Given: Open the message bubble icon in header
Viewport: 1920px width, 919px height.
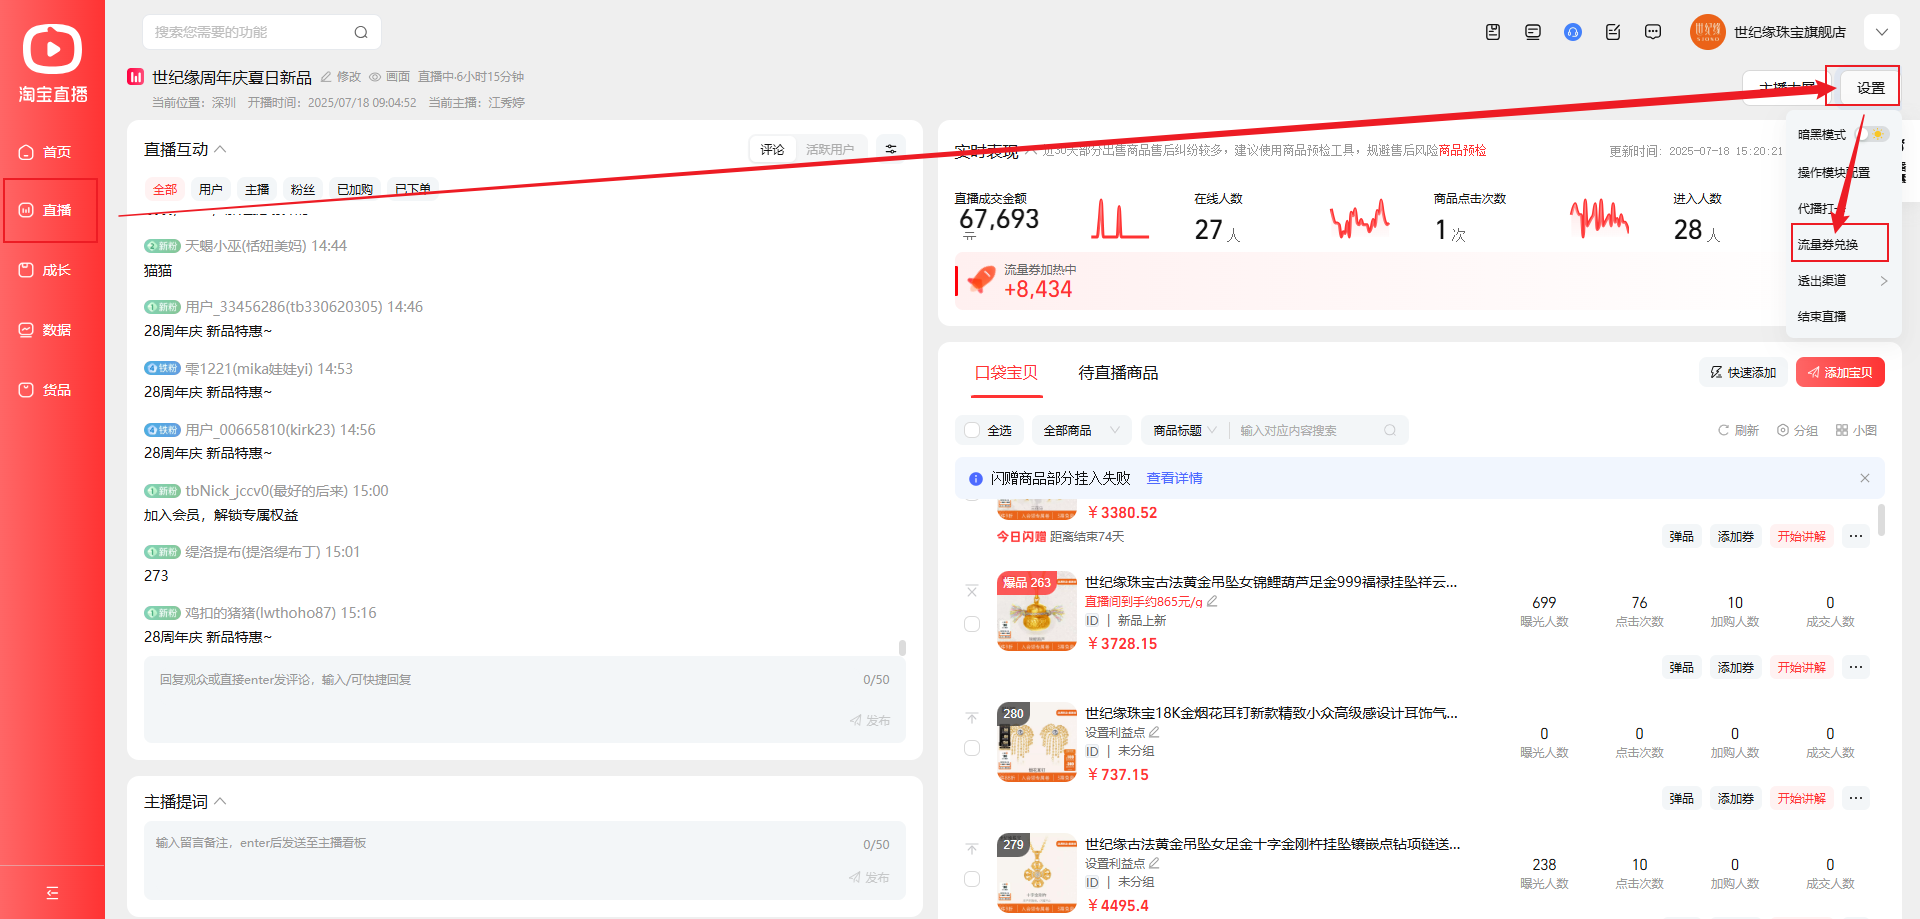Looking at the screenshot, I should (1652, 32).
